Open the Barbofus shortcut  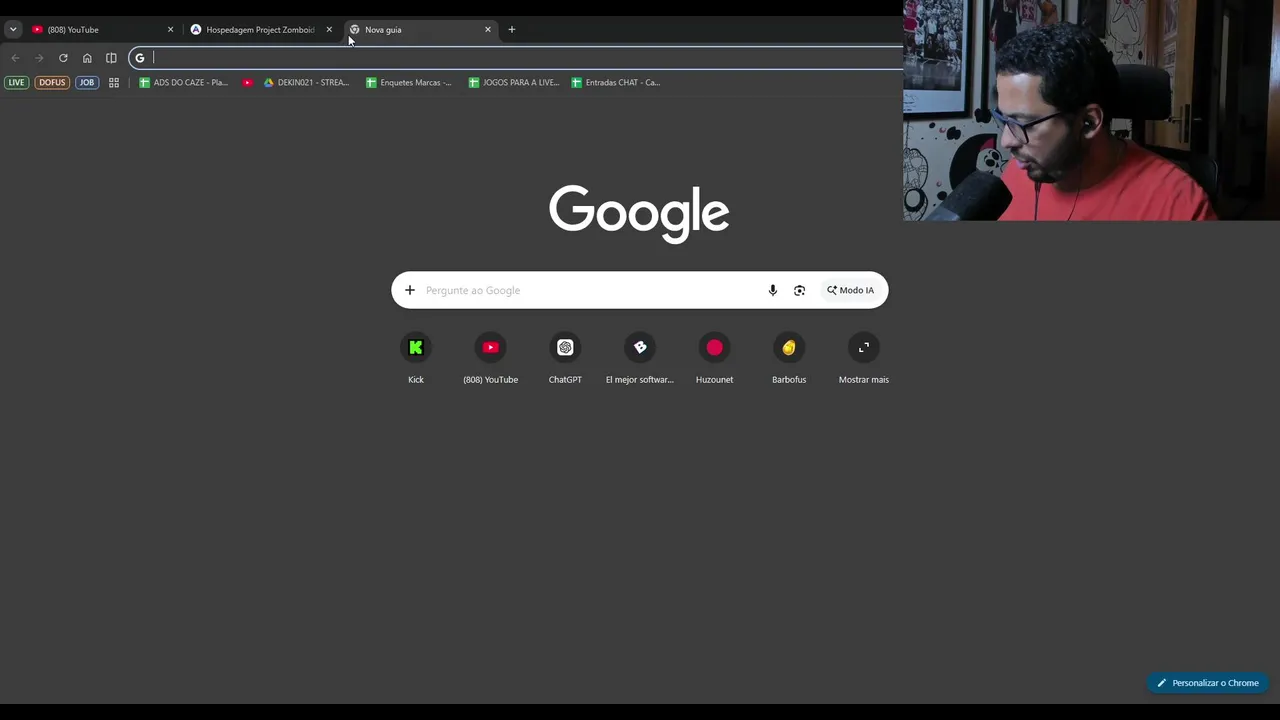pos(789,359)
